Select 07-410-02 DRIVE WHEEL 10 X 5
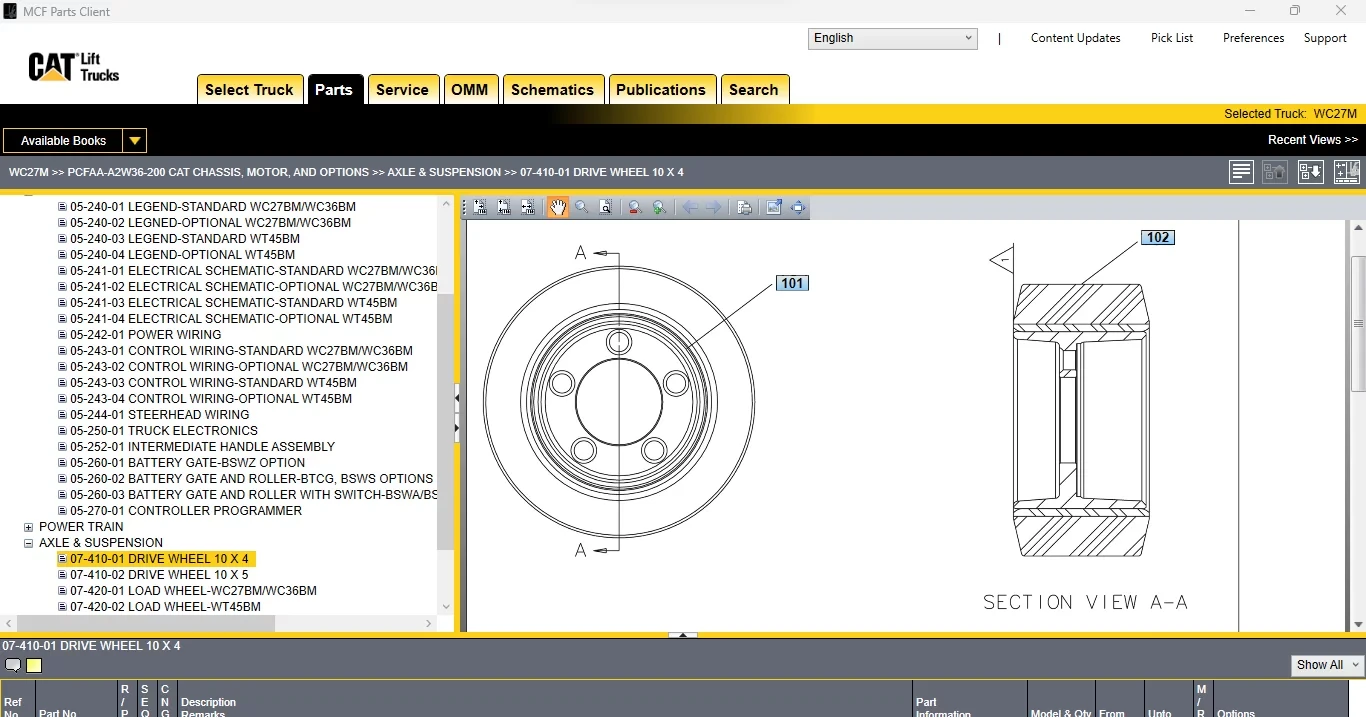 (x=159, y=575)
